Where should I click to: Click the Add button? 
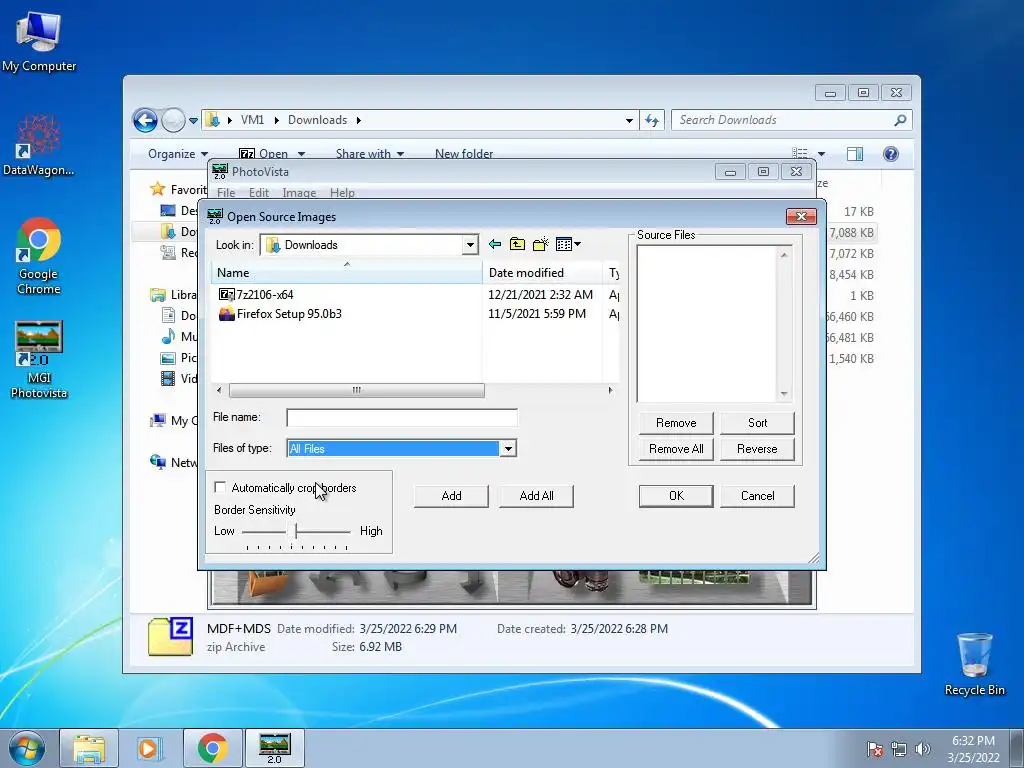click(451, 496)
